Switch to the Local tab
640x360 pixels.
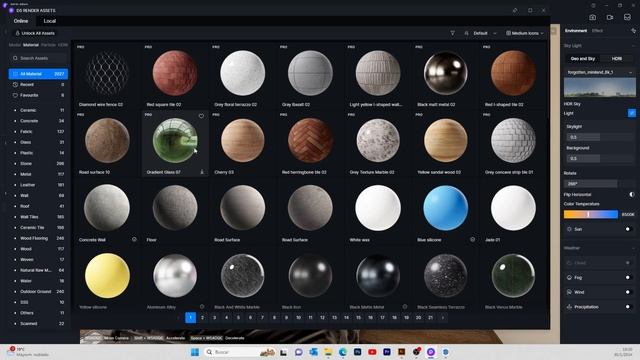[50, 21]
